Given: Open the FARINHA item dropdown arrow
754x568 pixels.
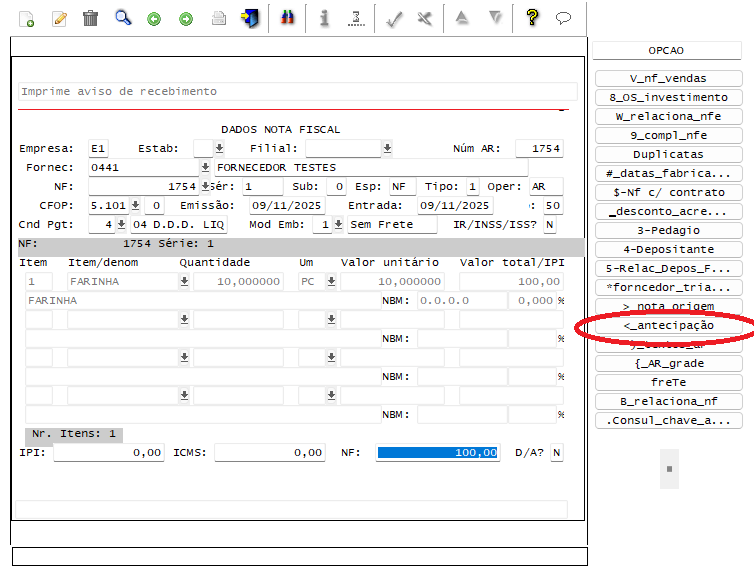Looking at the screenshot, I should pos(184,281).
